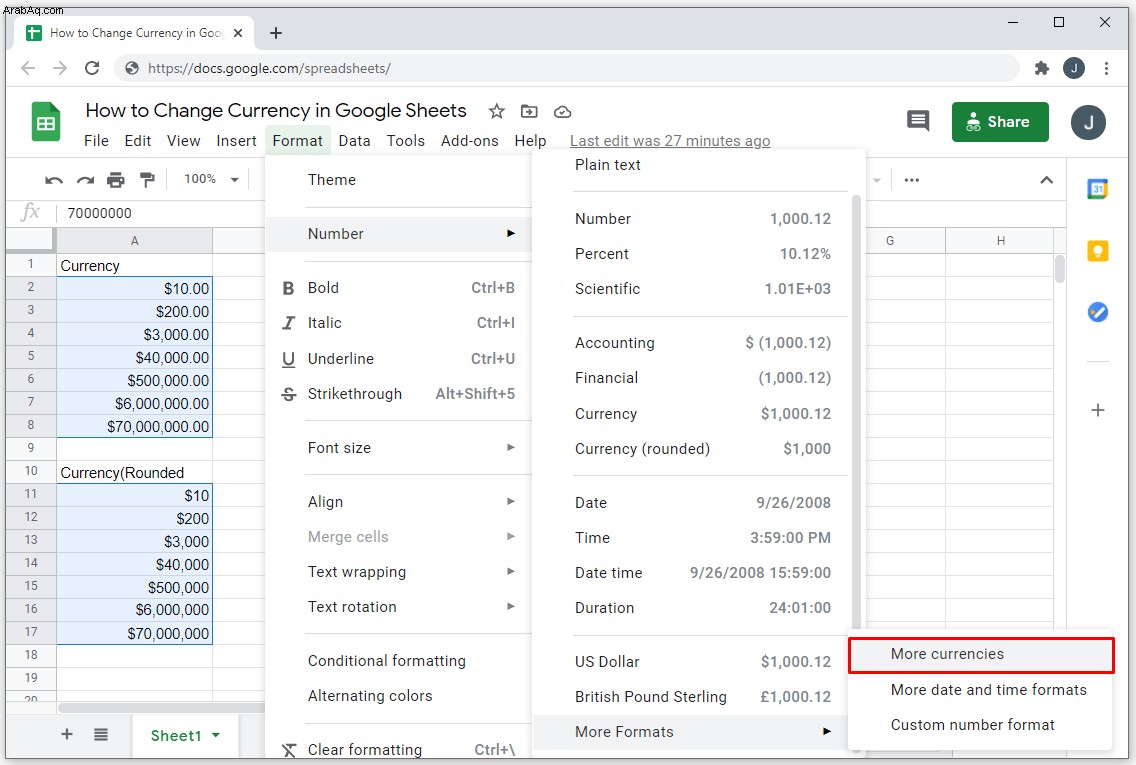Viewport: 1136px width, 765px height.
Task: Open the View menu
Action: point(183,141)
